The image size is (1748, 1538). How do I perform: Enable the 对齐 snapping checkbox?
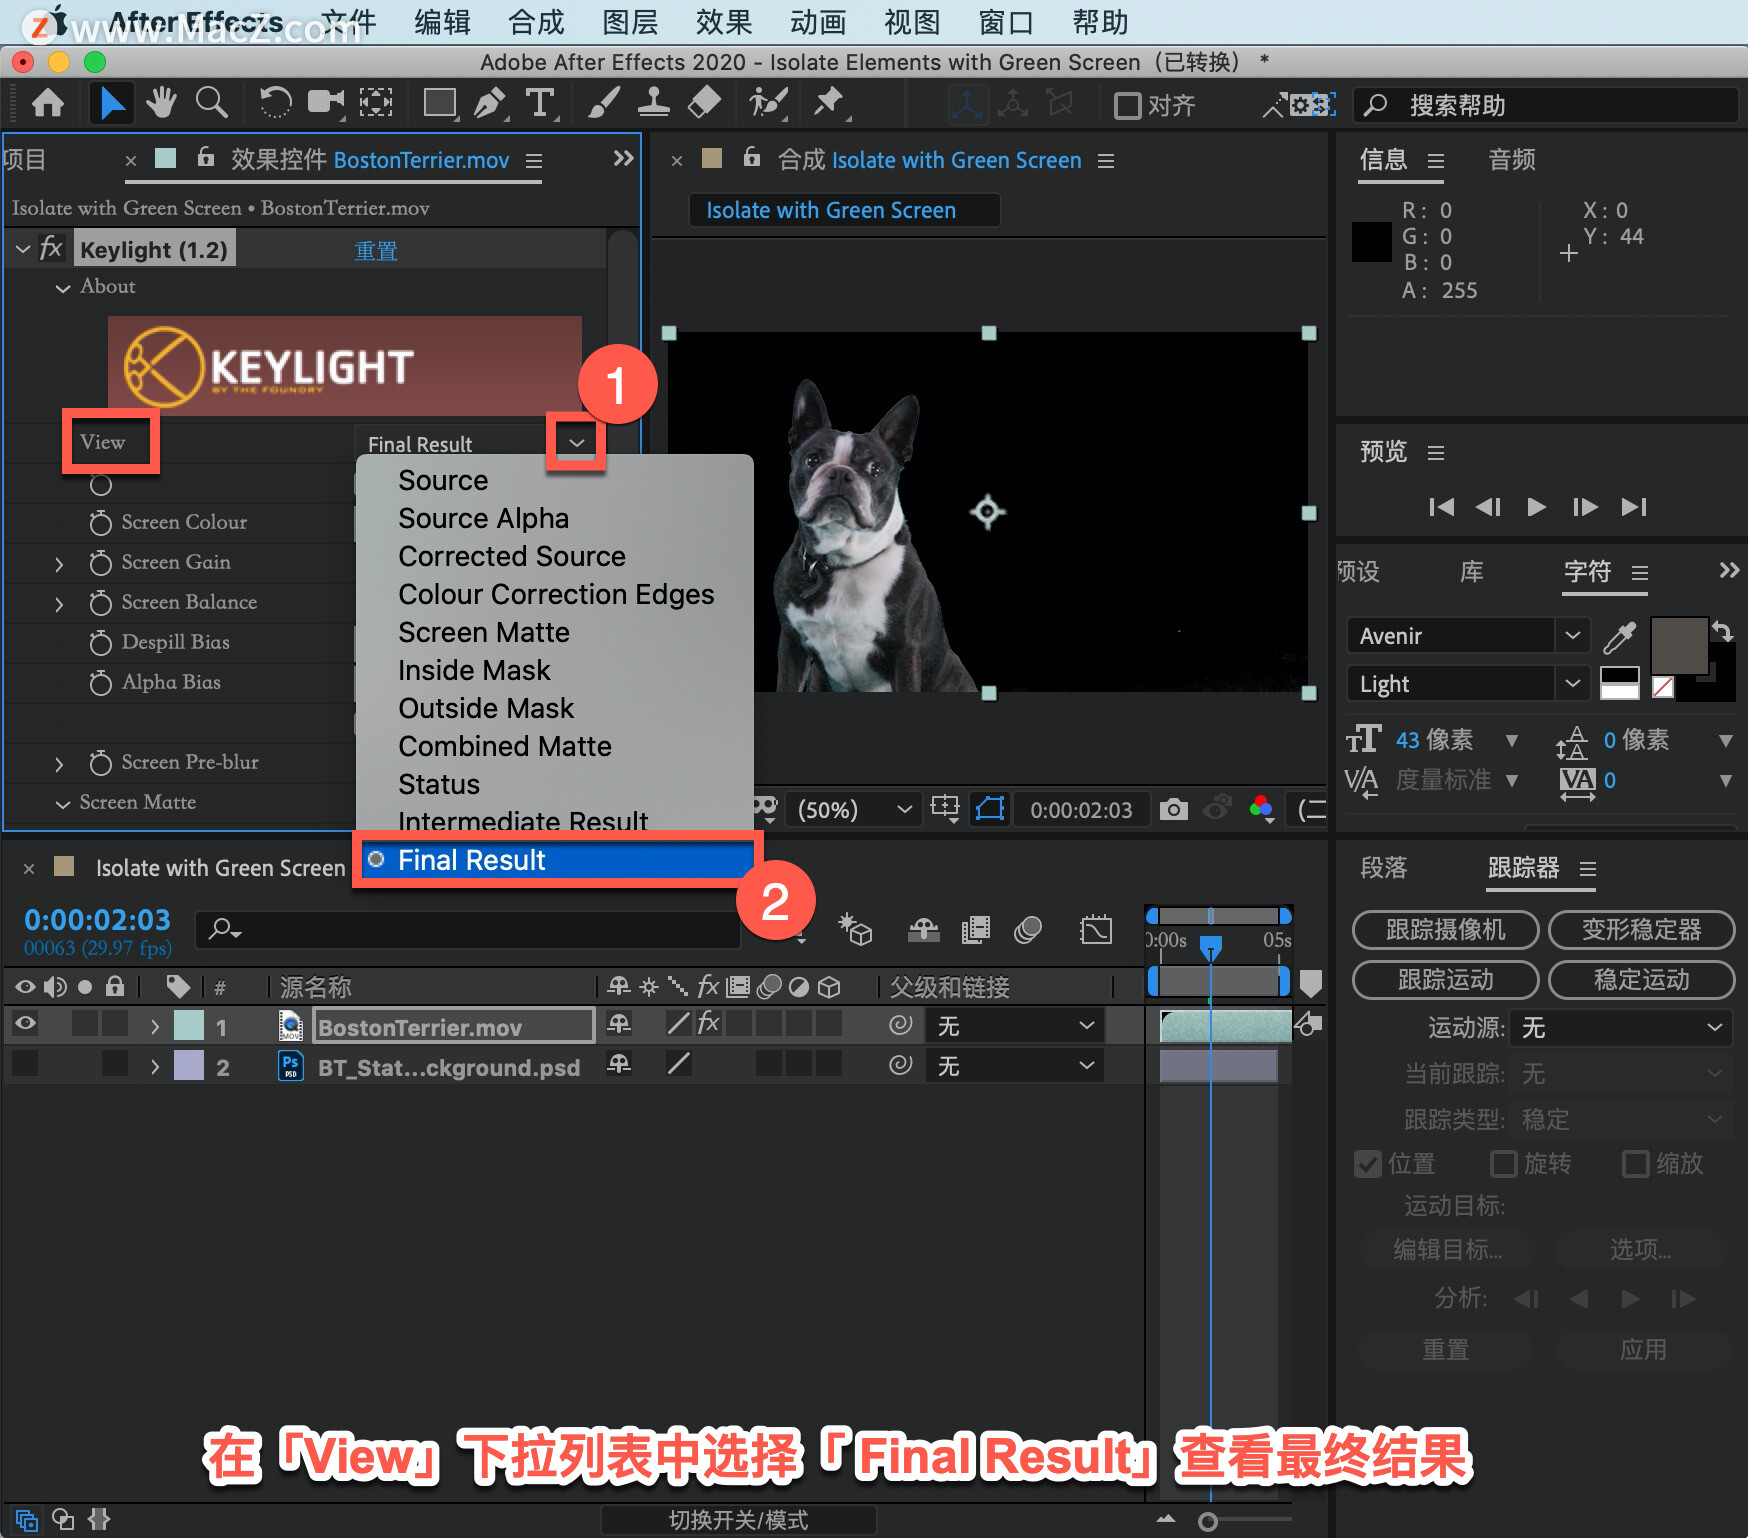click(x=1128, y=105)
